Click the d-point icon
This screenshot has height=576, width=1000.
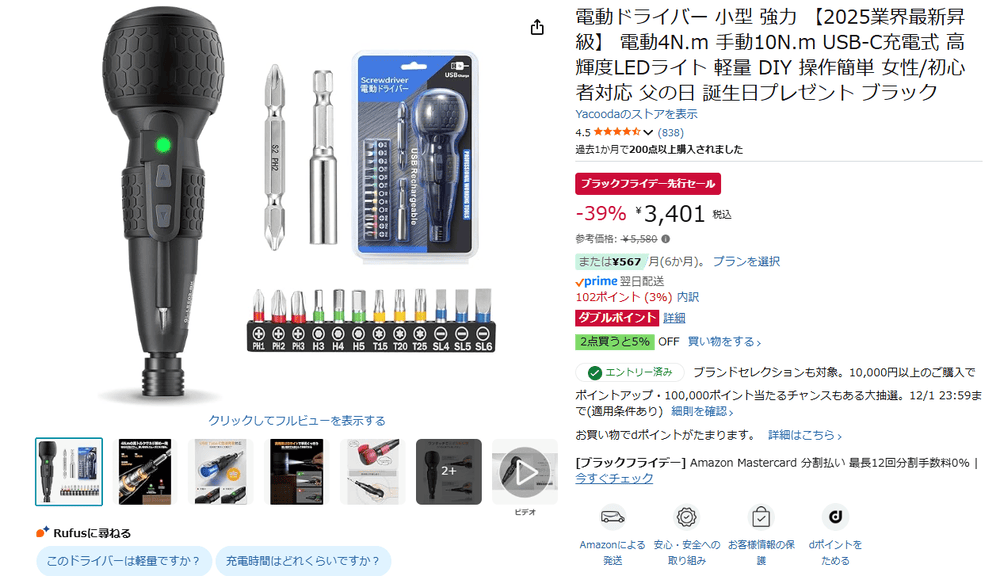[x=835, y=517]
